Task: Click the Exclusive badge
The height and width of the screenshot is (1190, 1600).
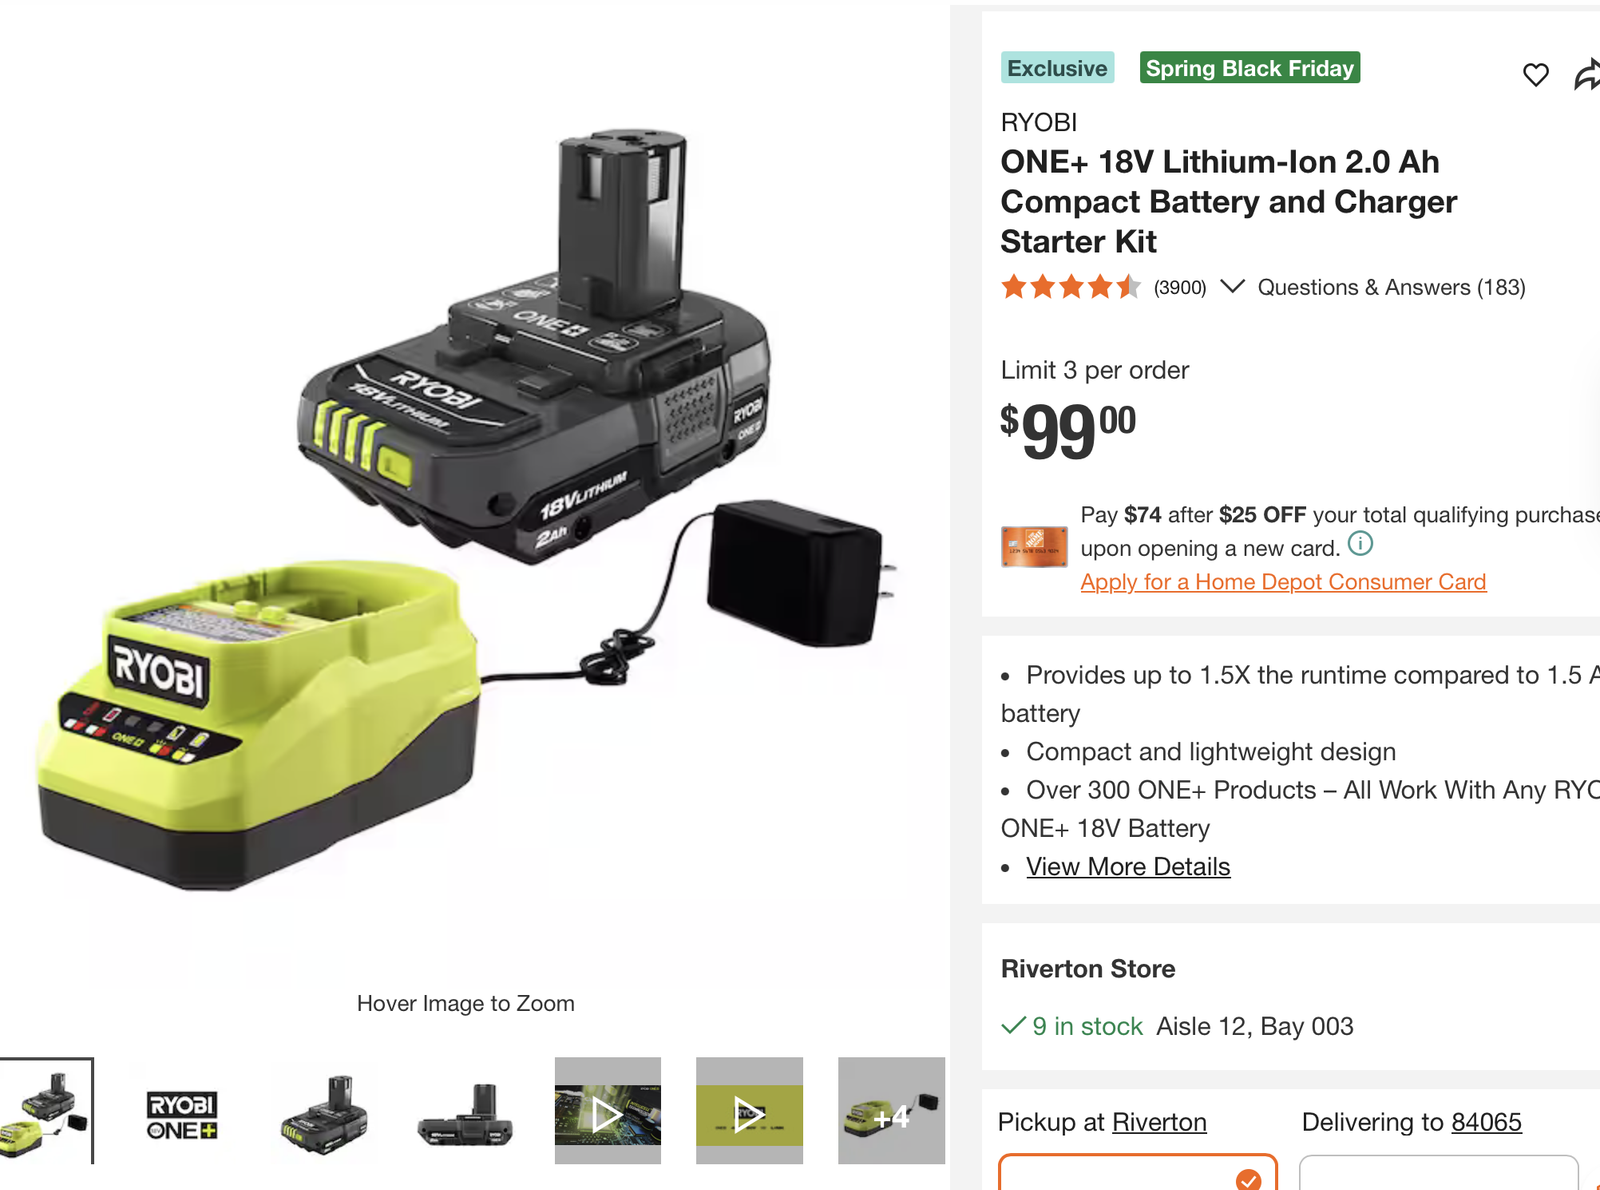Action: pyautogui.click(x=1057, y=68)
